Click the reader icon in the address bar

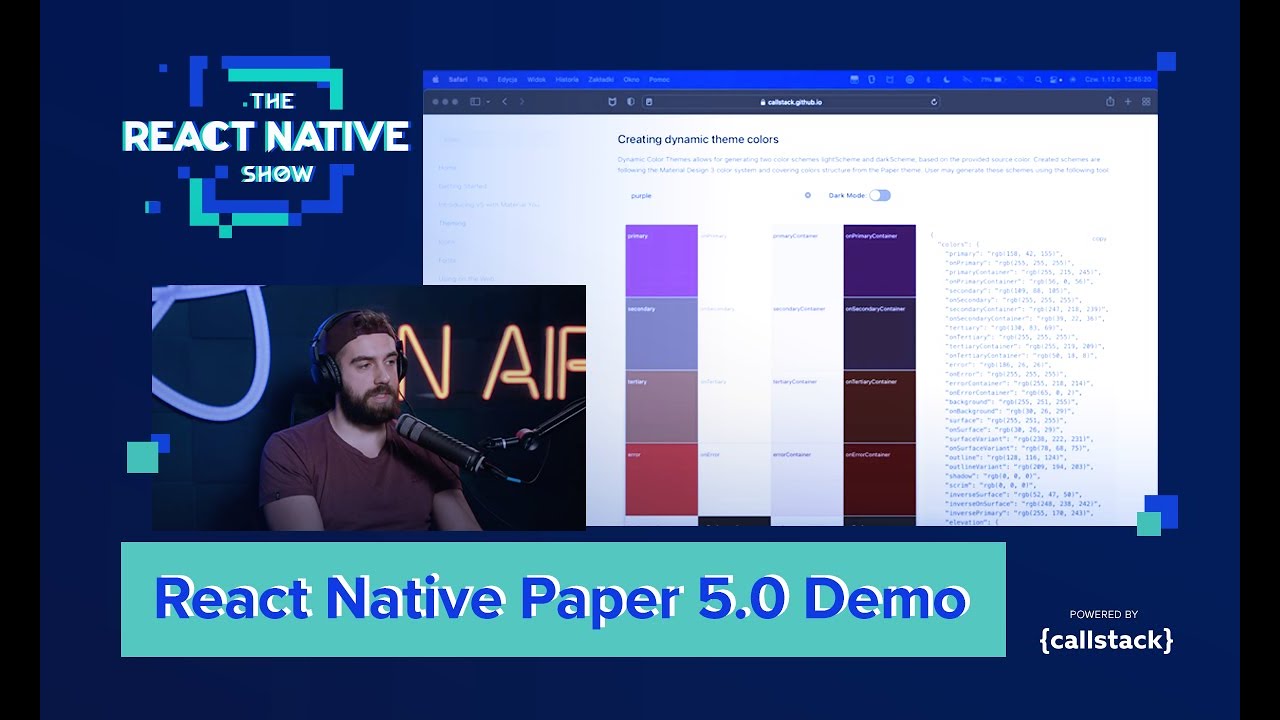649,102
